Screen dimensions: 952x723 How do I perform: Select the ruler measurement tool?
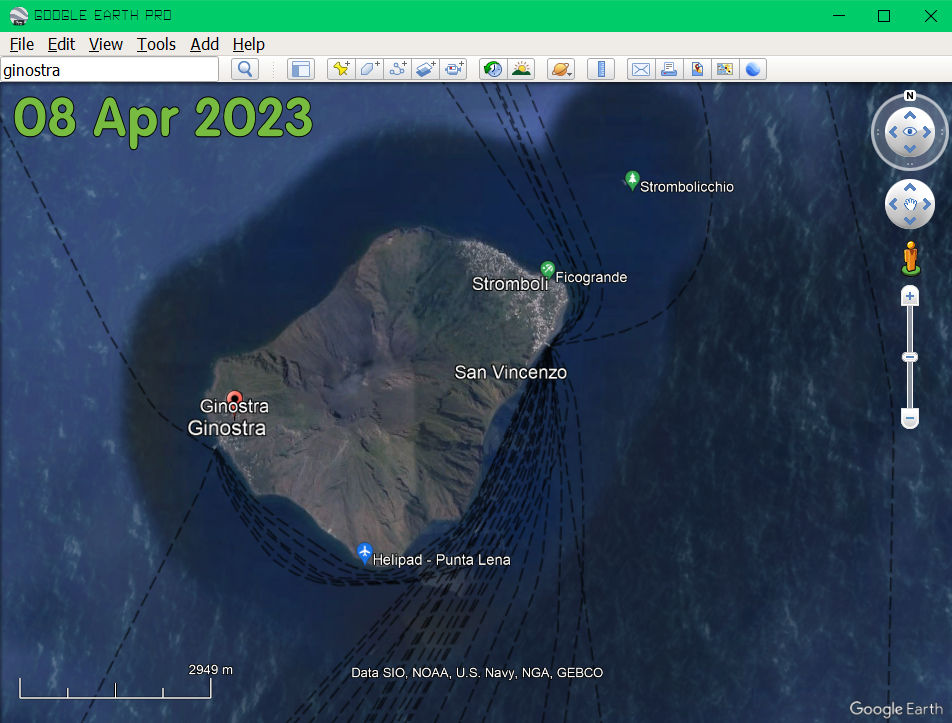click(x=600, y=69)
